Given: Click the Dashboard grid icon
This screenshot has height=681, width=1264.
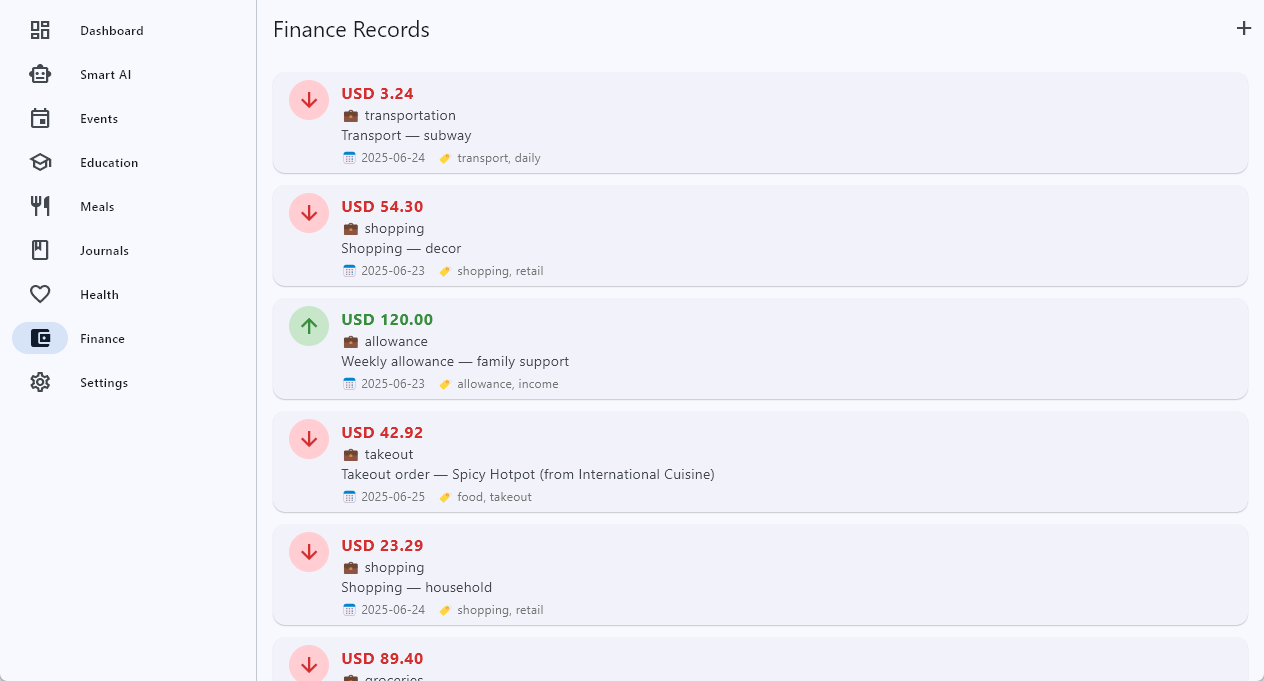Looking at the screenshot, I should click(x=40, y=30).
